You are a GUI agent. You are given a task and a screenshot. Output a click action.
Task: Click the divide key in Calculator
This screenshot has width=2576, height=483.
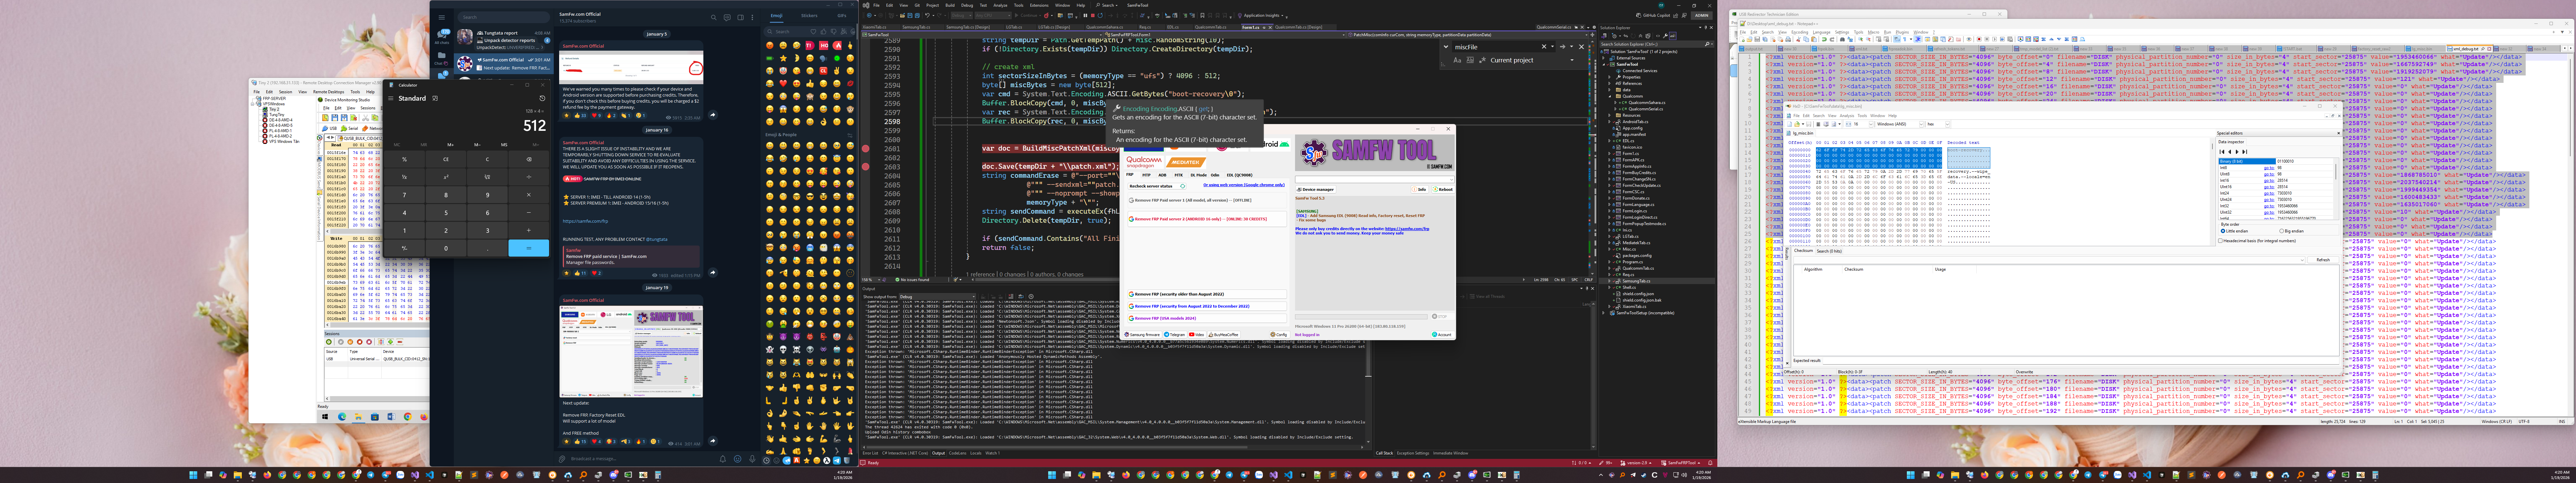529,177
